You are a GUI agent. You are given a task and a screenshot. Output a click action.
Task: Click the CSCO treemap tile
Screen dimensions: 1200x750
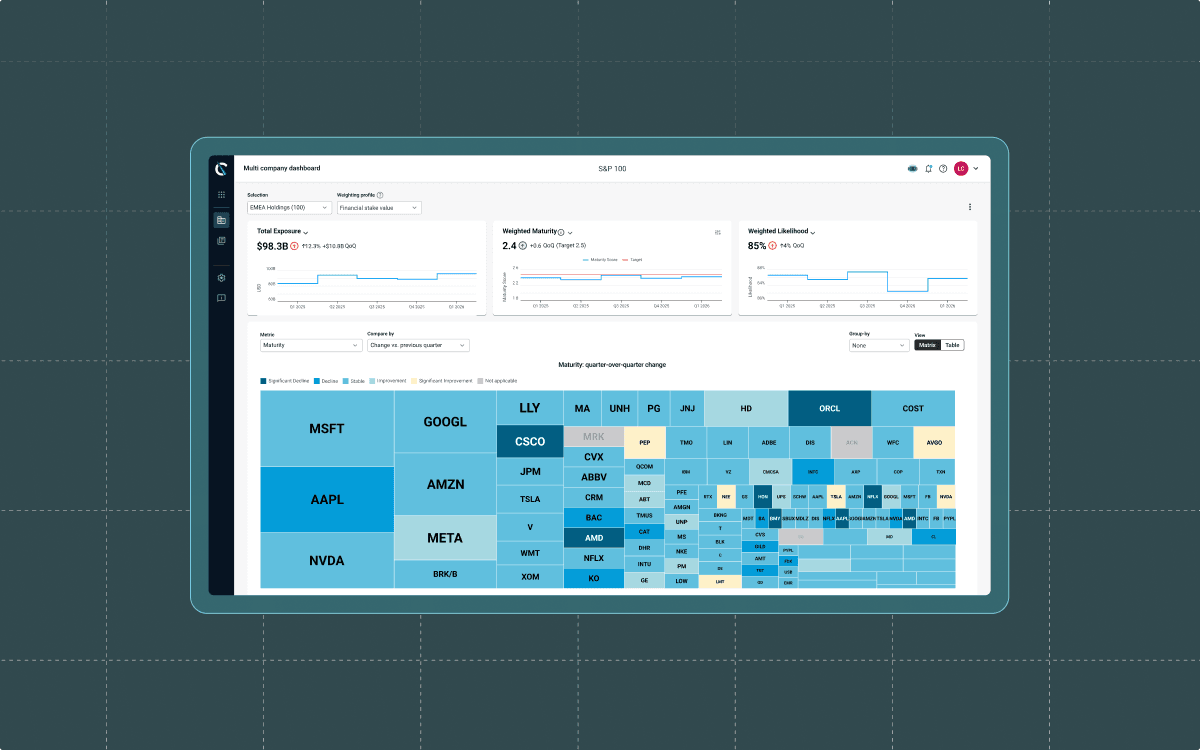[530, 441]
